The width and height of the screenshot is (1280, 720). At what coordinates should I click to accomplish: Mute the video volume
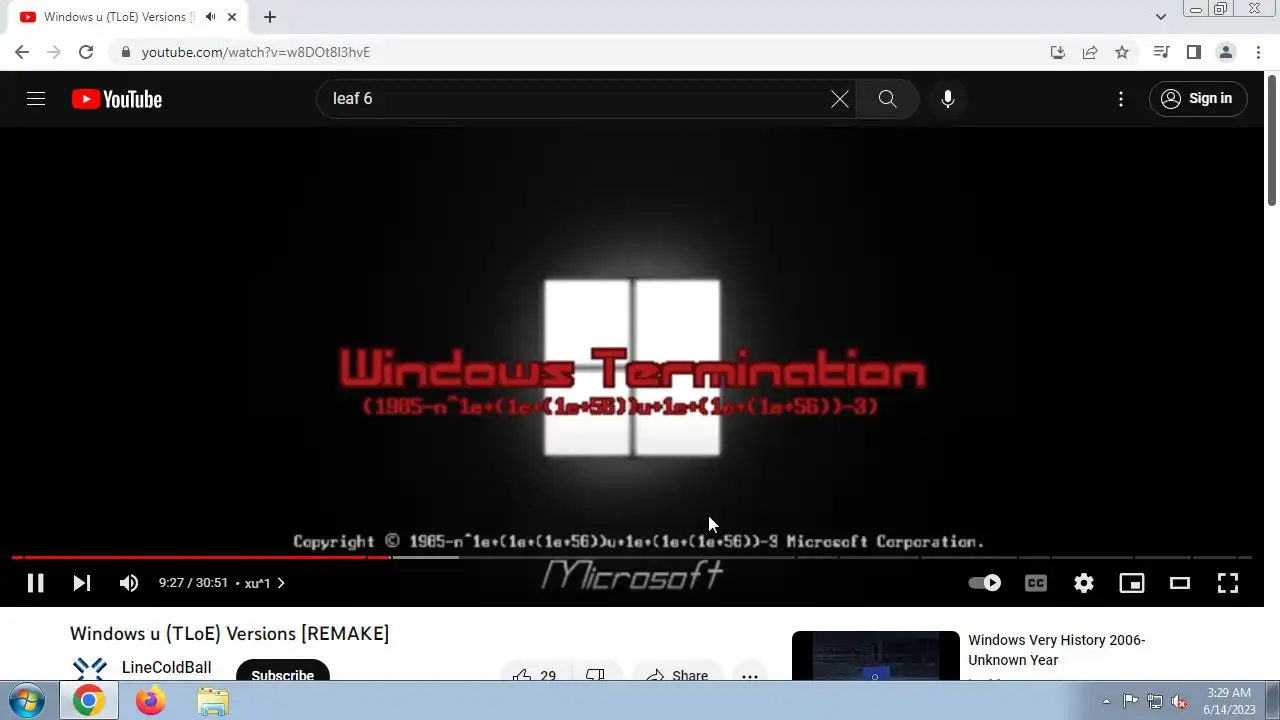tap(129, 583)
